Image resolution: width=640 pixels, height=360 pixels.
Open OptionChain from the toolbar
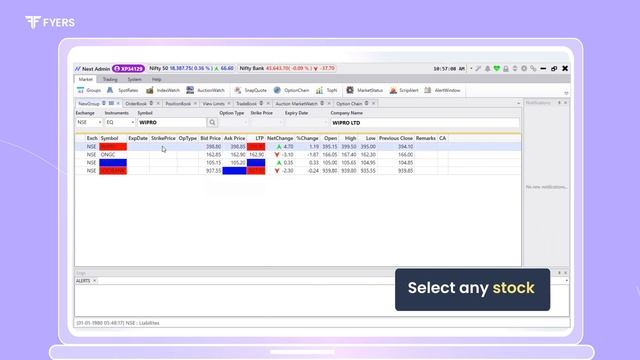pos(291,90)
